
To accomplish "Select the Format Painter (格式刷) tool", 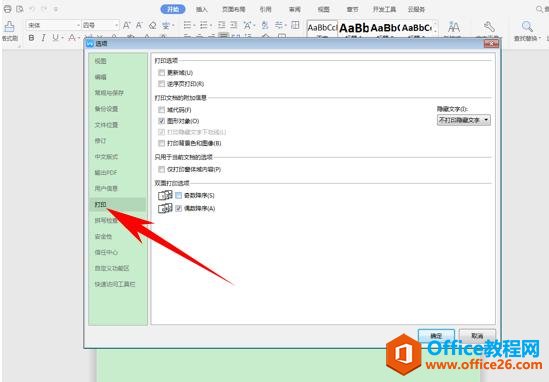I will [x=9, y=31].
